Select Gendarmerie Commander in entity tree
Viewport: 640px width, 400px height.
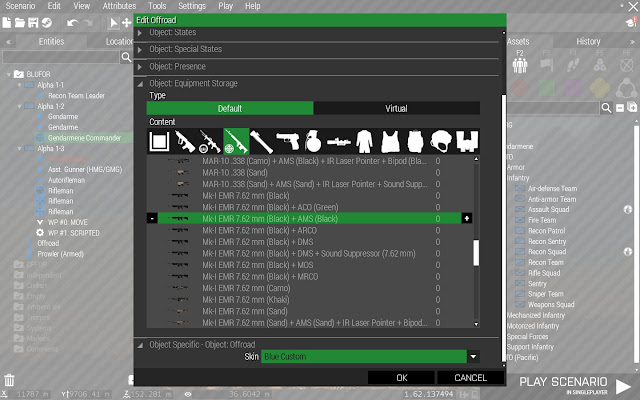[84, 138]
